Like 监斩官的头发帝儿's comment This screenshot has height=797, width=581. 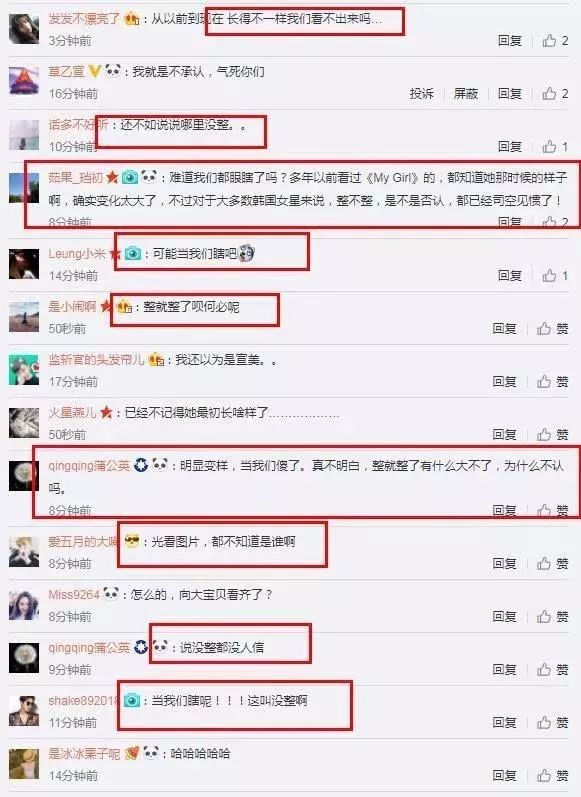pos(553,382)
